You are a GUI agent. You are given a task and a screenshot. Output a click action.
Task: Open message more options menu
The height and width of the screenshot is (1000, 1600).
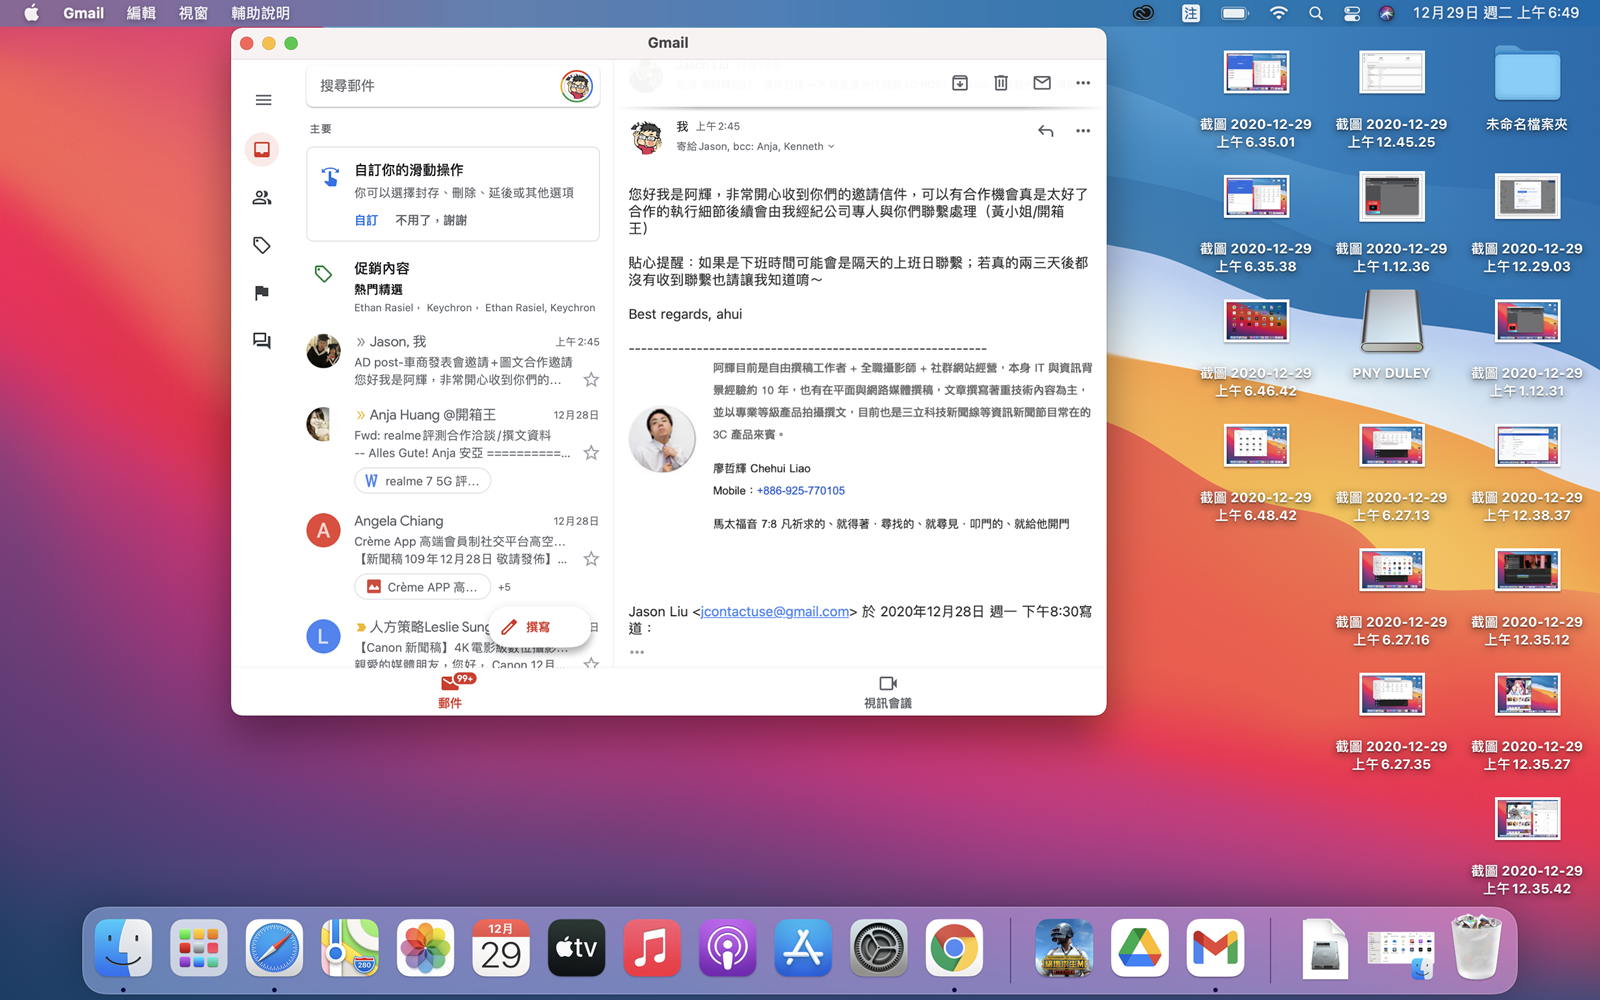pos(1083,131)
